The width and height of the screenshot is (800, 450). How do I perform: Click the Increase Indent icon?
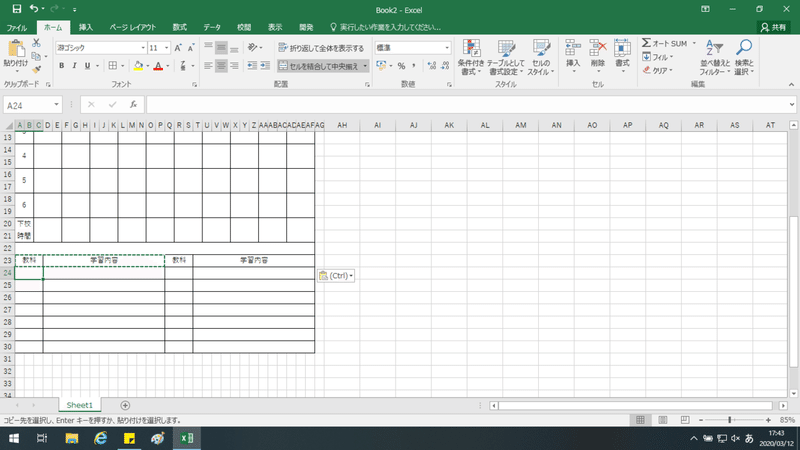pyautogui.click(x=265, y=66)
